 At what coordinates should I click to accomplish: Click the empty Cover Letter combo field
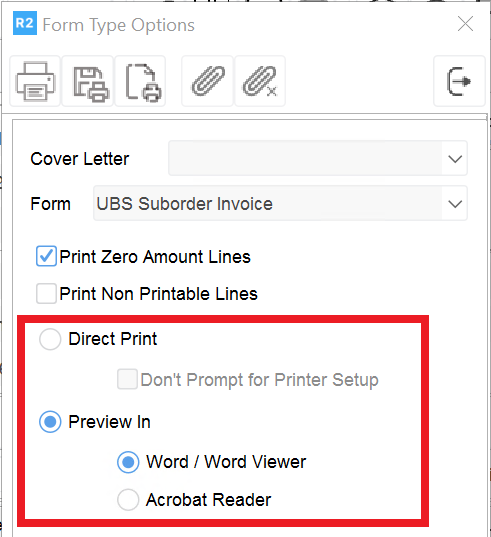[x=317, y=158]
